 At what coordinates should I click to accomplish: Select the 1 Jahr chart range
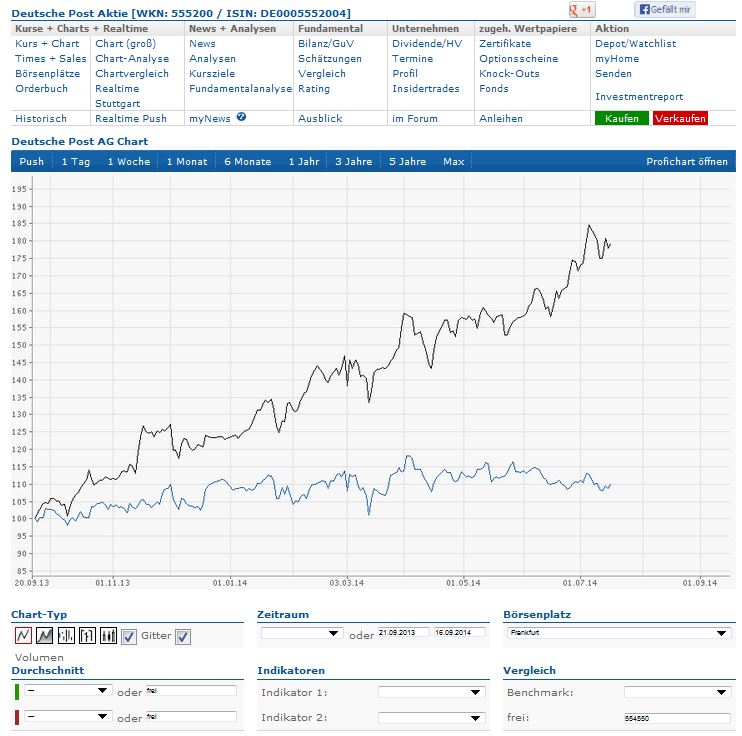click(304, 161)
